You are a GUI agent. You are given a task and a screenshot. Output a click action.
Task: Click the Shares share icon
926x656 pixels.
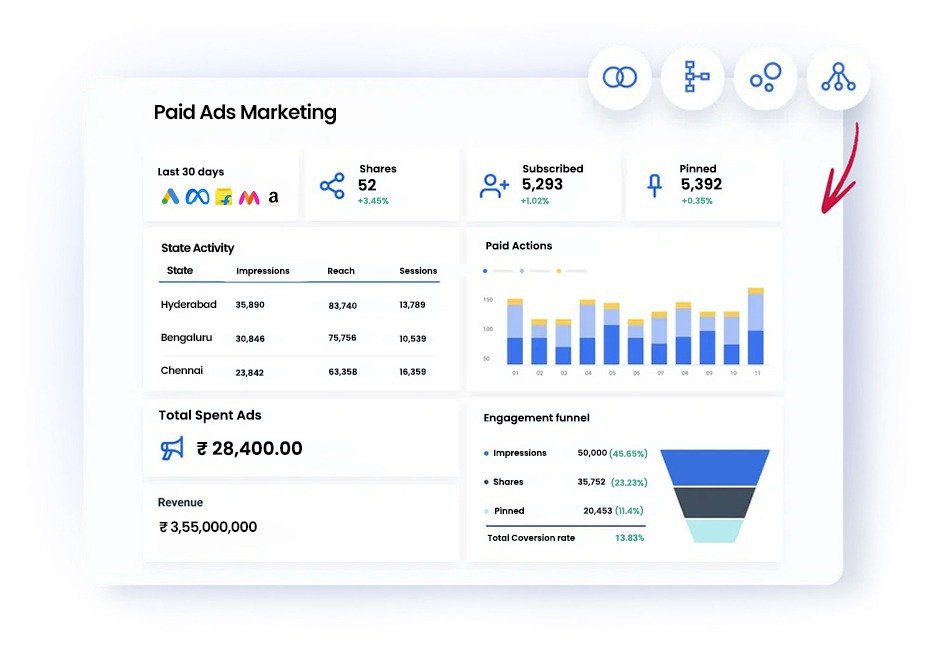point(331,185)
